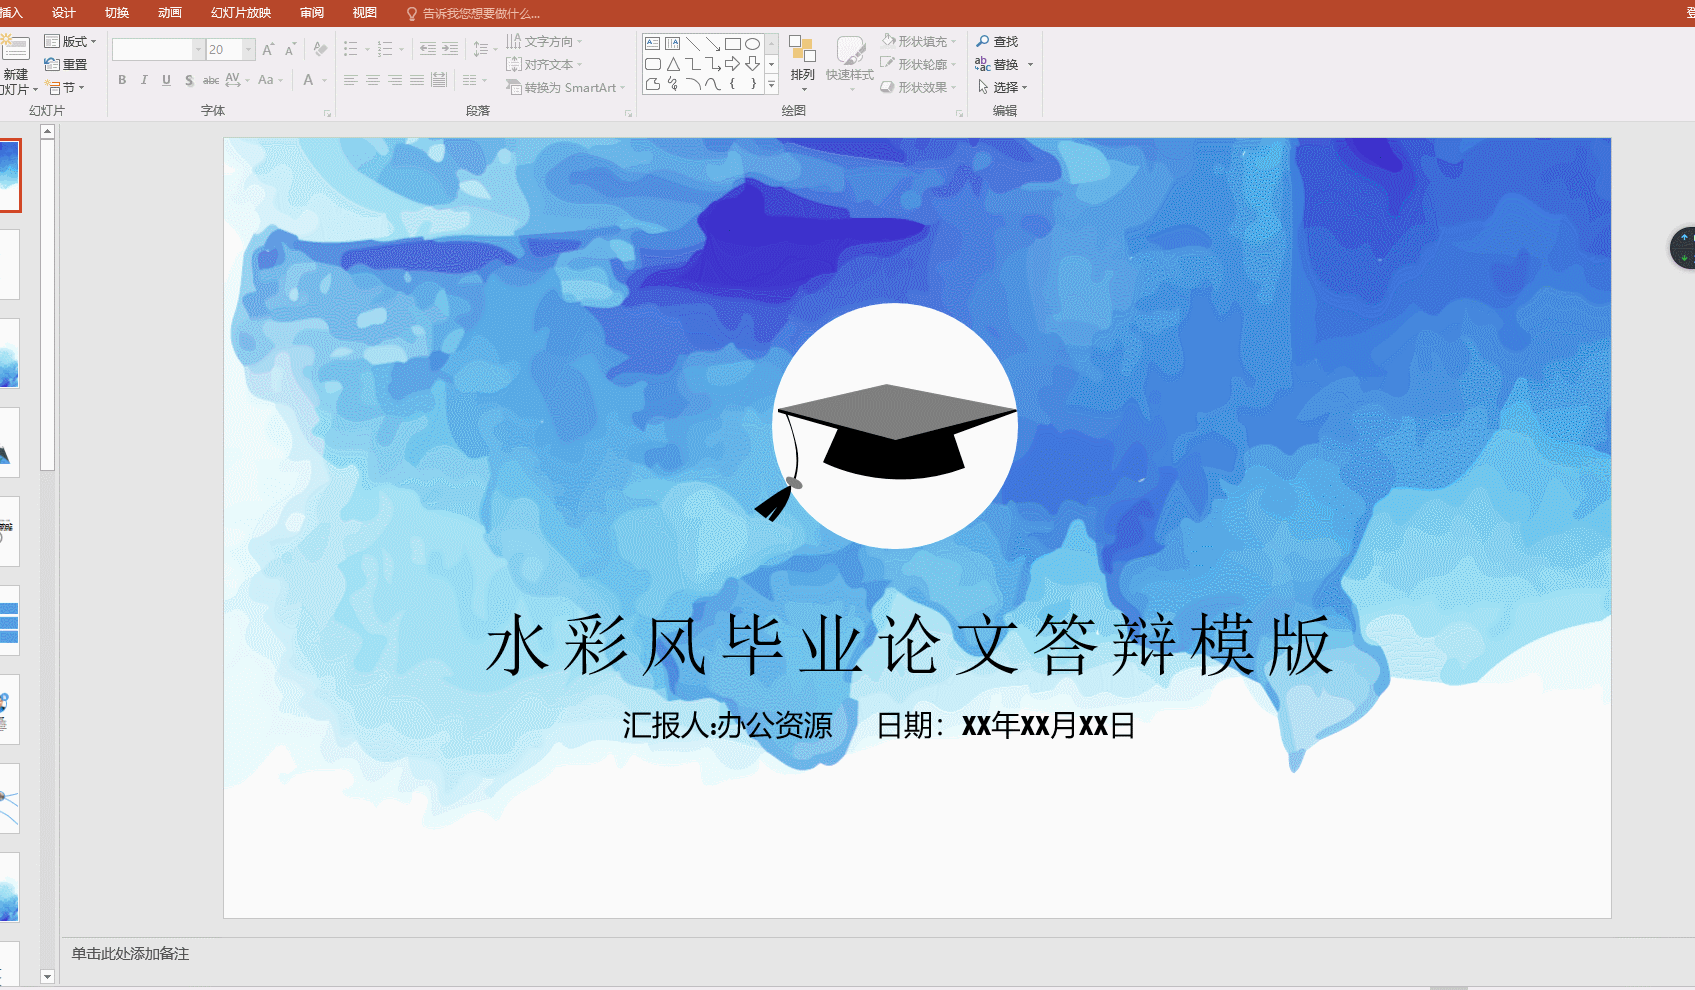Click the 重置 (Reset) slide button
Image resolution: width=1695 pixels, height=990 pixels.
68,63
